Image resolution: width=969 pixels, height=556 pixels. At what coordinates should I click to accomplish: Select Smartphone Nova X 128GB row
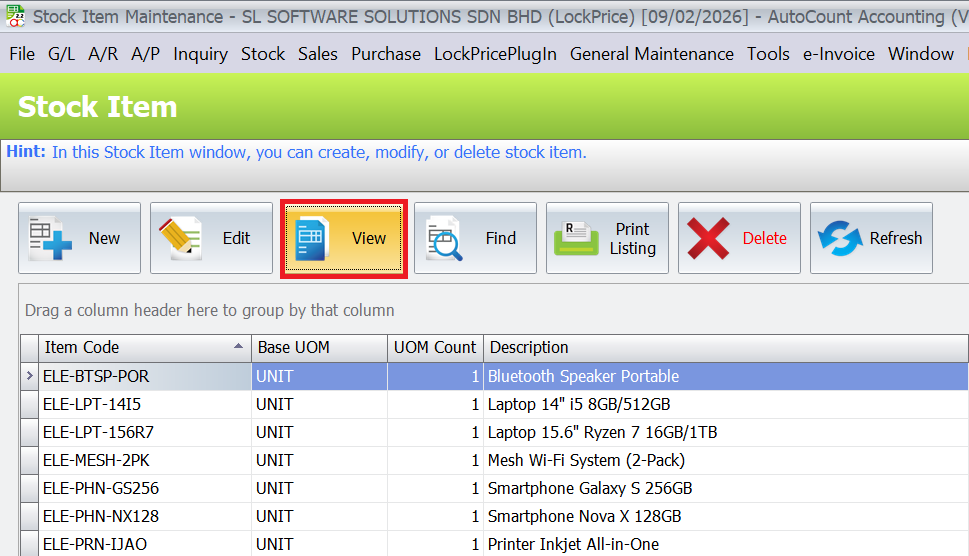point(584,516)
